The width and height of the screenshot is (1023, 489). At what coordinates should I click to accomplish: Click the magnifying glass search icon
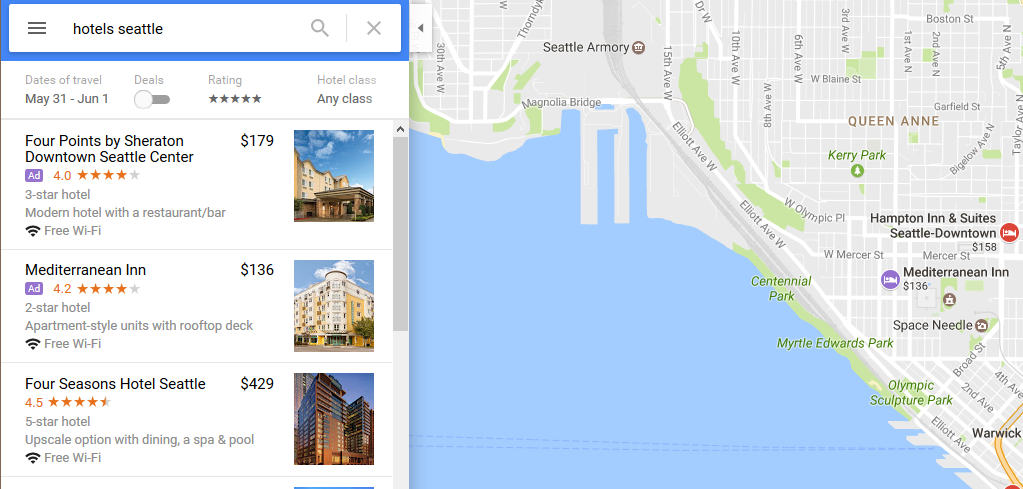tap(320, 28)
